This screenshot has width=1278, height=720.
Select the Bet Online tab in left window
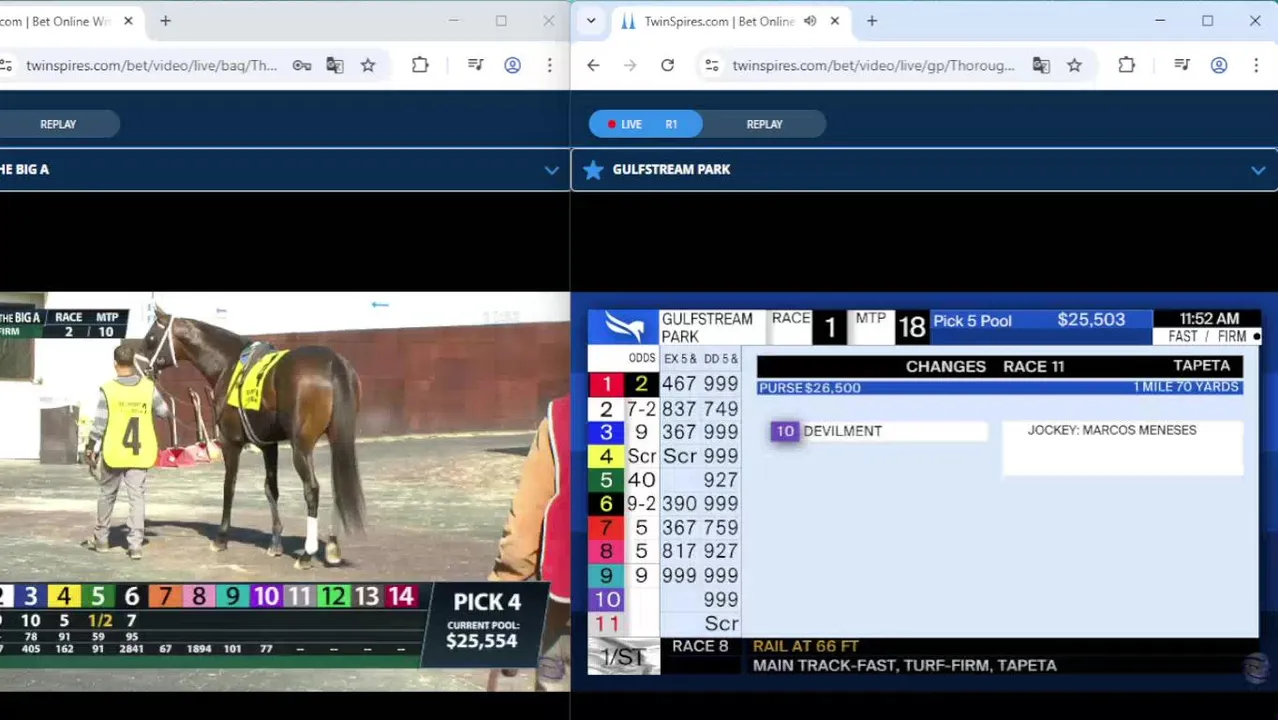pos(70,21)
